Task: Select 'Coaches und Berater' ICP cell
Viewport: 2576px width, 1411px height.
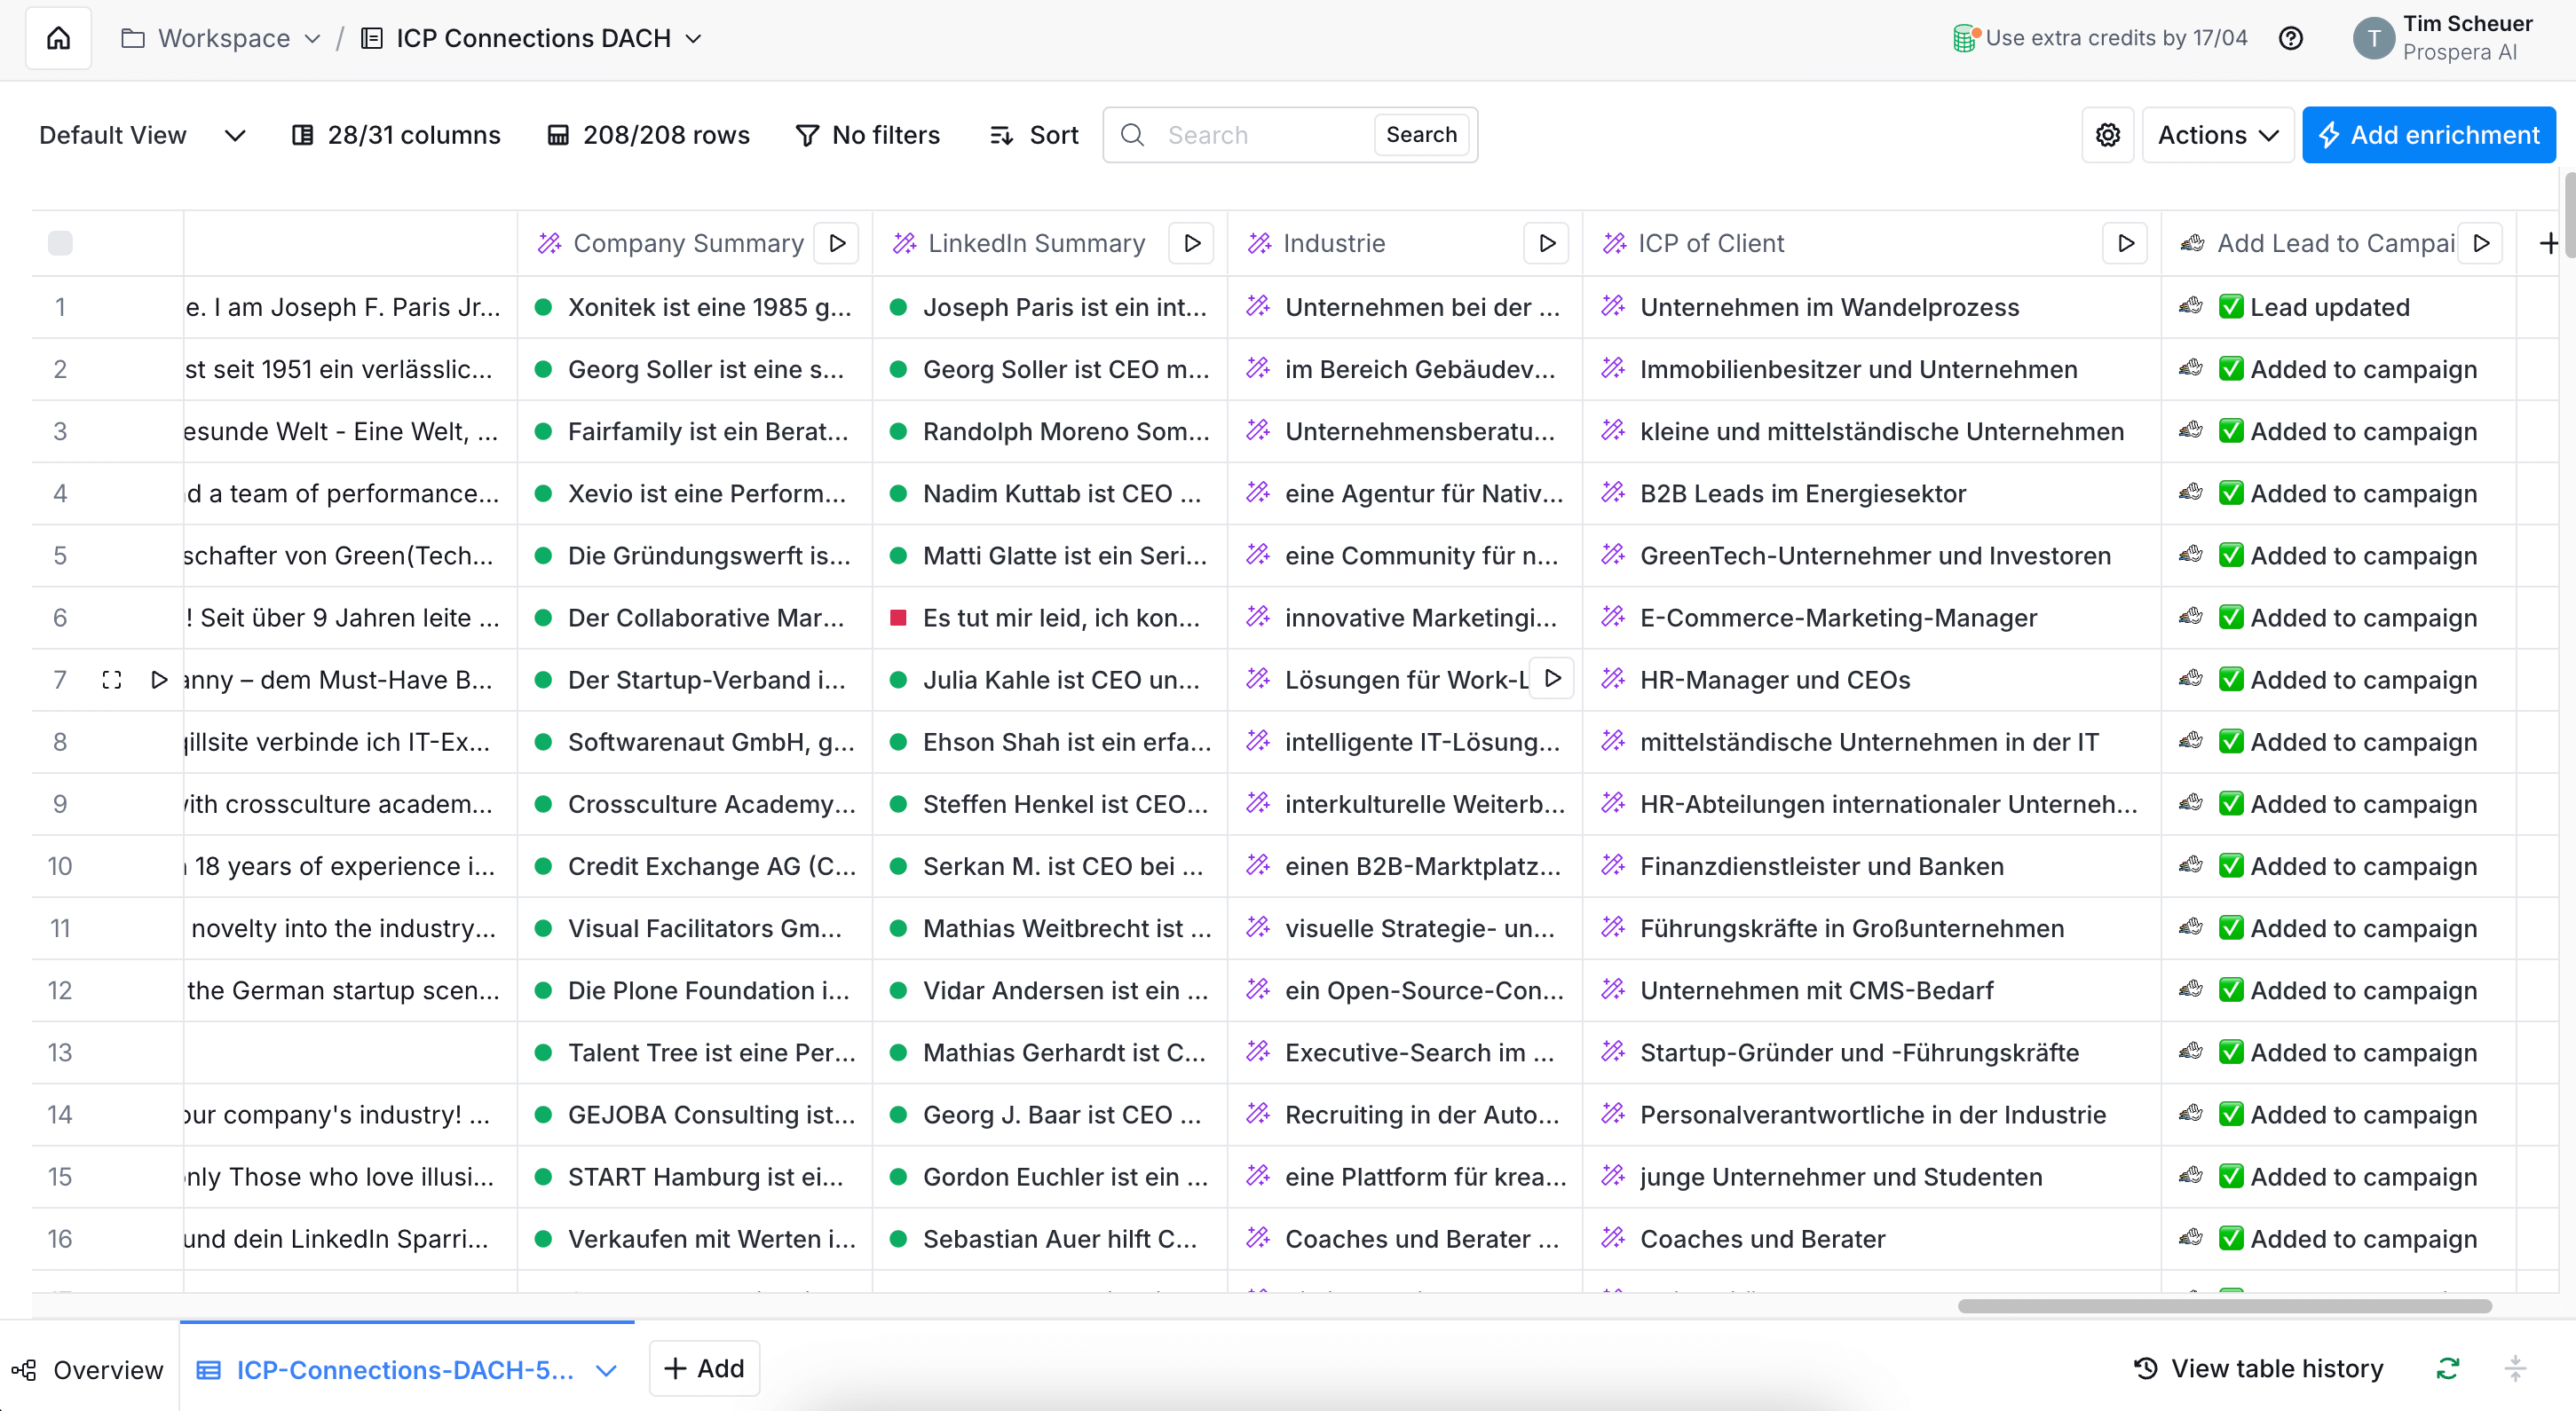Action: coord(1872,1238)
